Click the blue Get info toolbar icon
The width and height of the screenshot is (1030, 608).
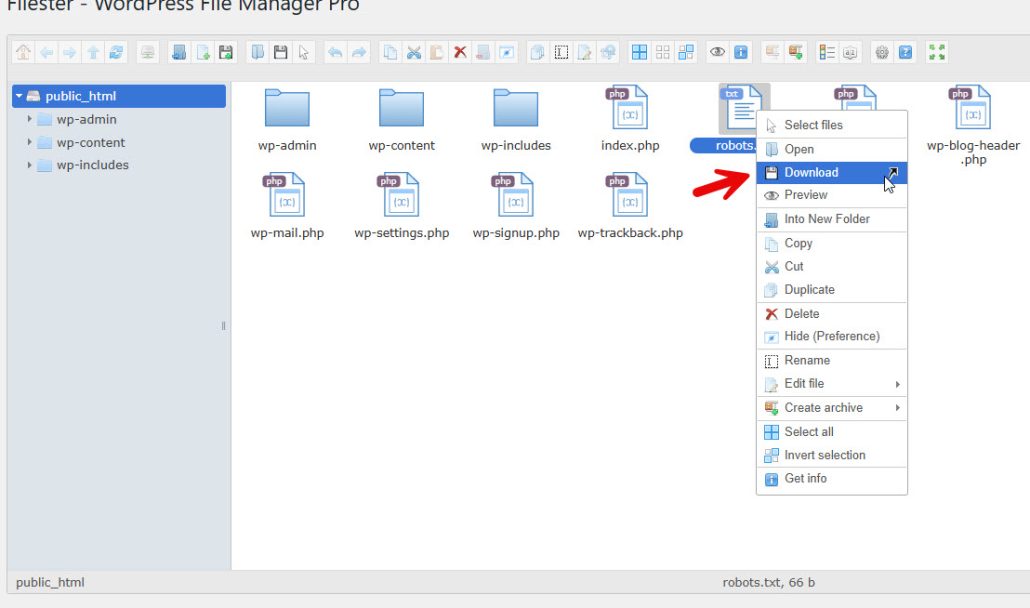point(740,53)
